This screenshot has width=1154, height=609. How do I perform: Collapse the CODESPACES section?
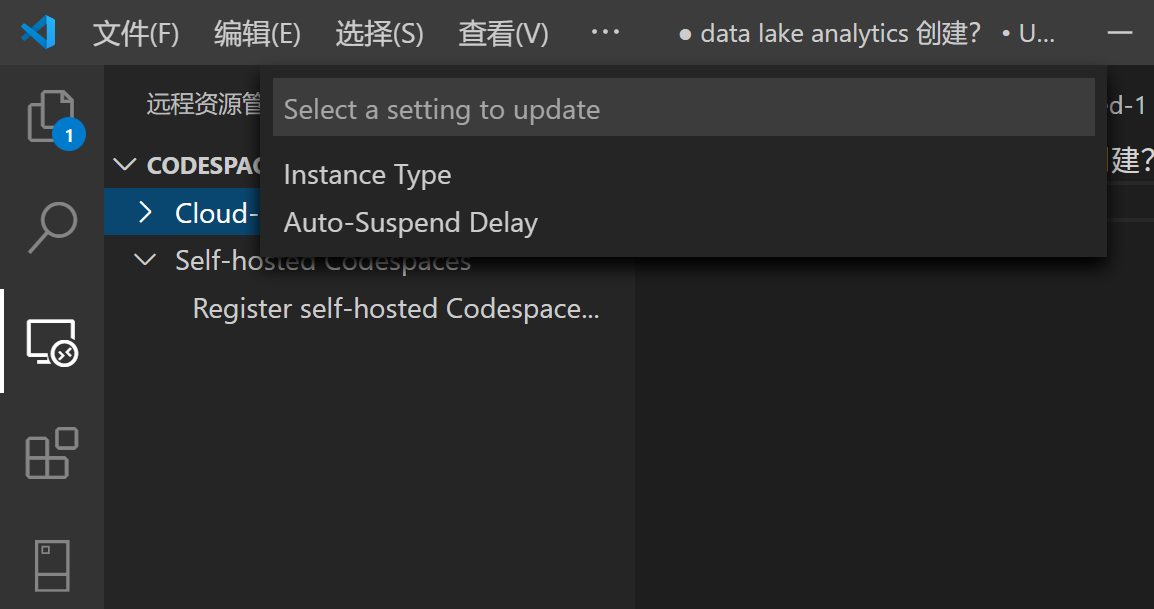tap(124, 164)
